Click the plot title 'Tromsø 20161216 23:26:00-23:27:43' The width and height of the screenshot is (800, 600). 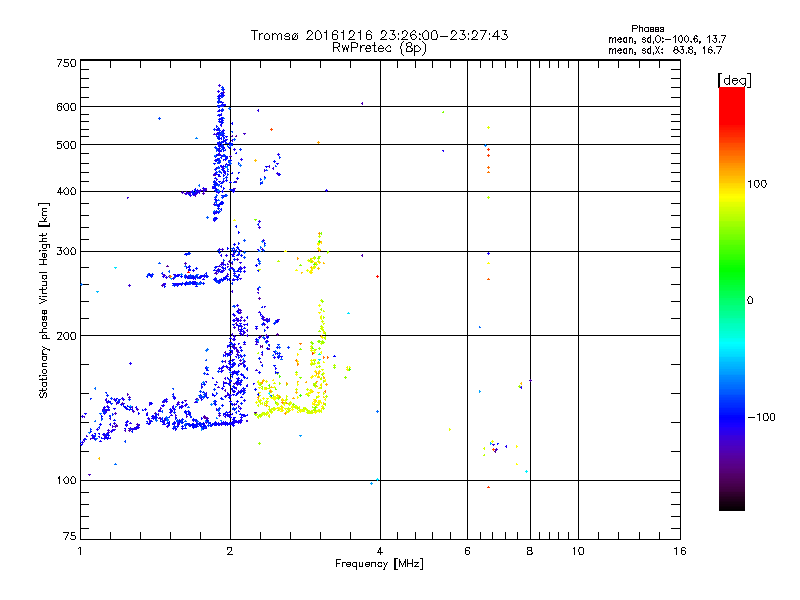pos(379,35)
